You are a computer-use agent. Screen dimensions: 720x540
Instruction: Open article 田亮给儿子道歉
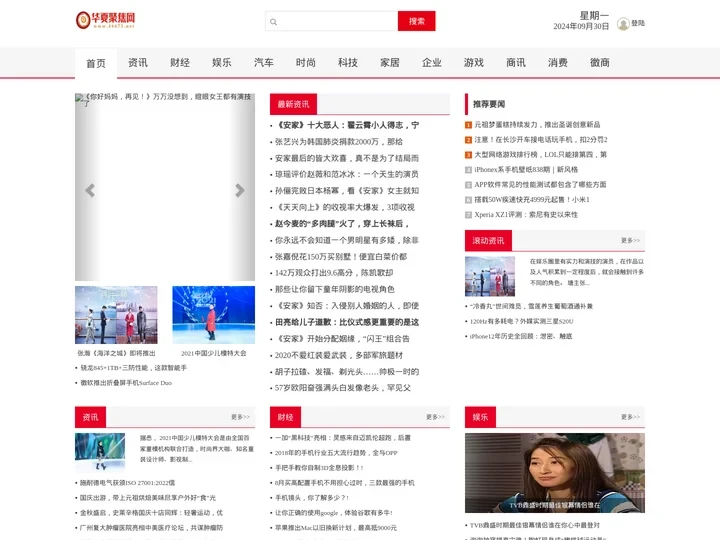click(x=347, y=322)
